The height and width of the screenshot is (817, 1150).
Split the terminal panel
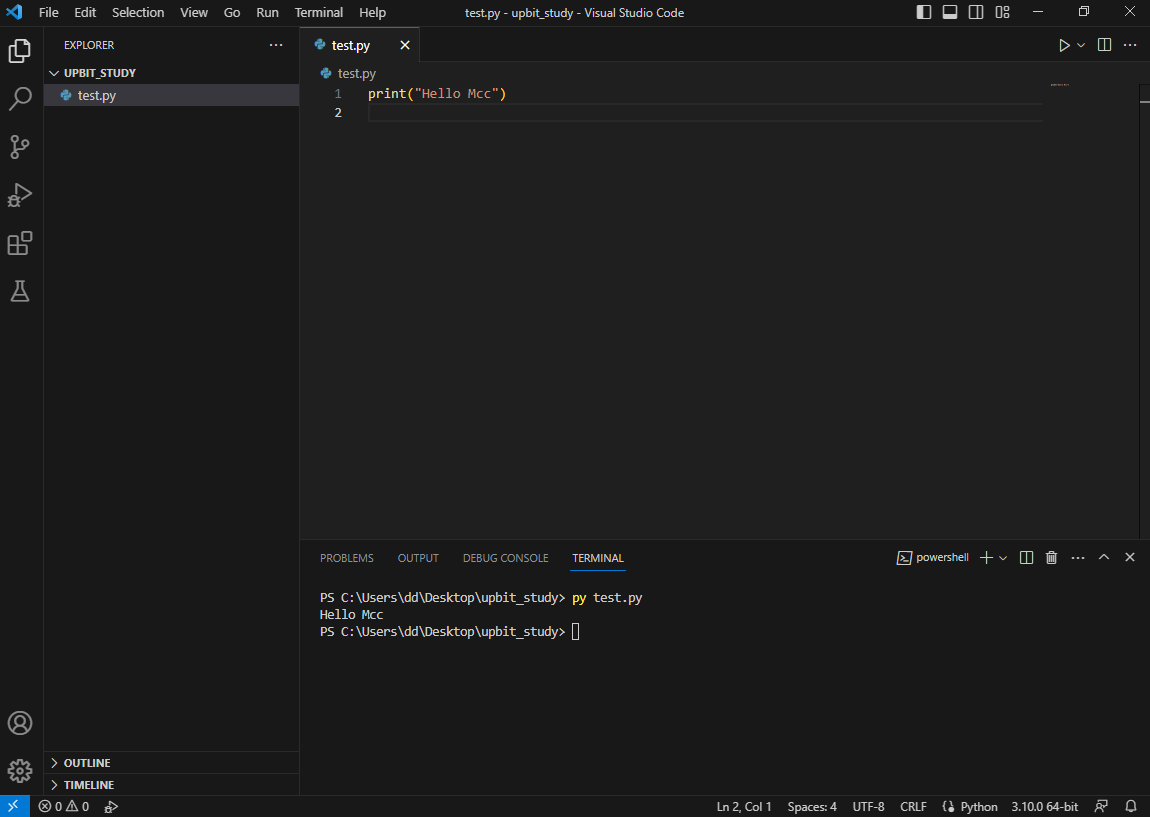[x=1026, y=557]
